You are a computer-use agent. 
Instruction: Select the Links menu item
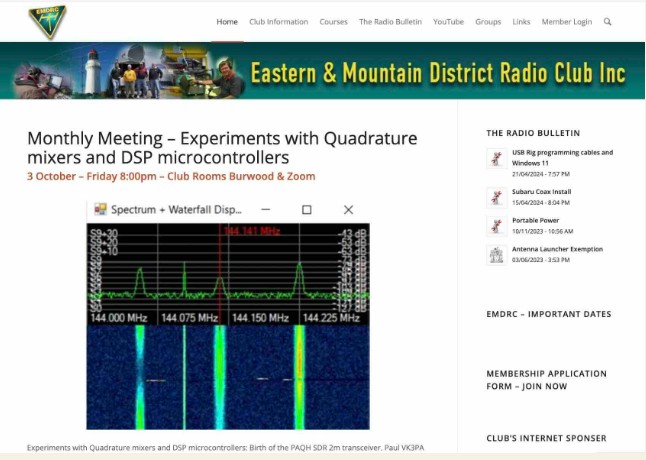[521, 22]
